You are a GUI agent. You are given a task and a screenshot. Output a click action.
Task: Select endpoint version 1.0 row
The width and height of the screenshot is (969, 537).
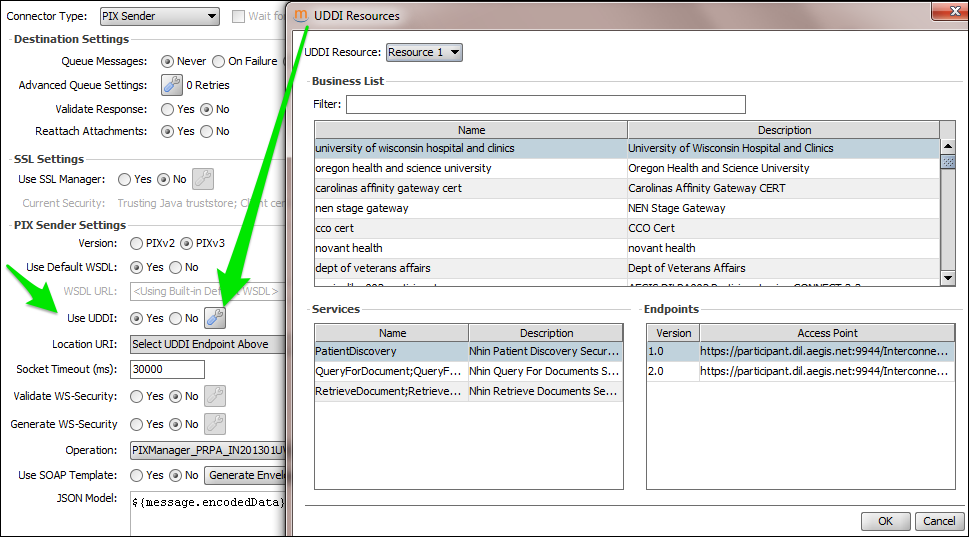click(x=801, y=351)
